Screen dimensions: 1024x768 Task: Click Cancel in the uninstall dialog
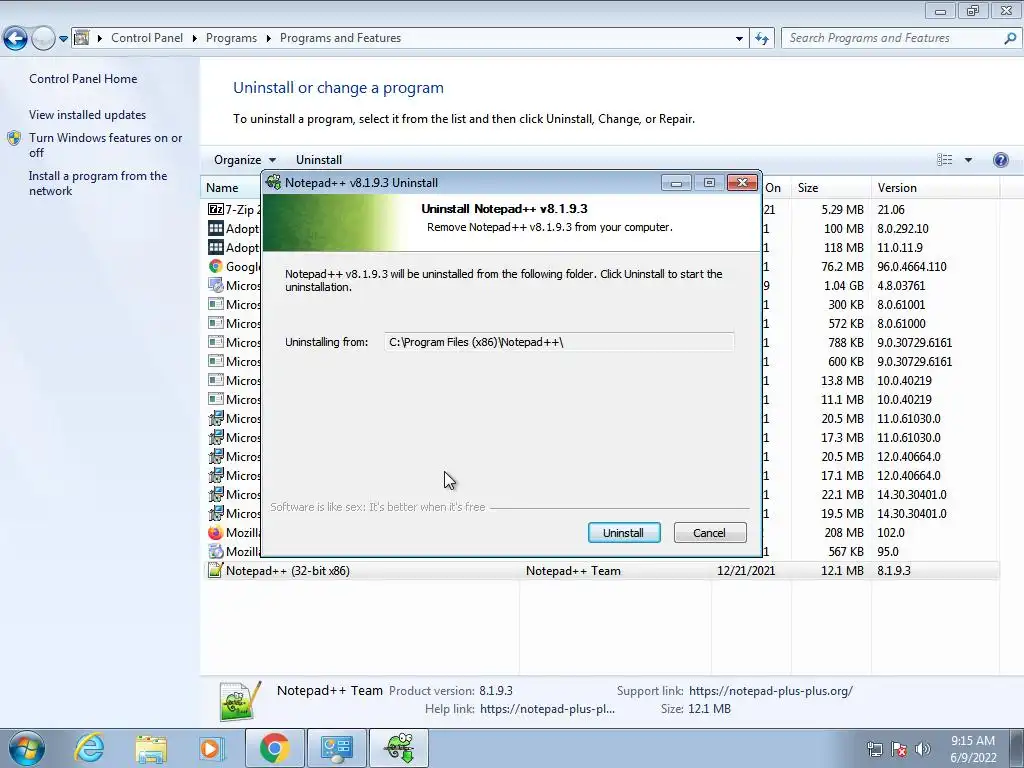pyautogui.click(x=709, y=533)
